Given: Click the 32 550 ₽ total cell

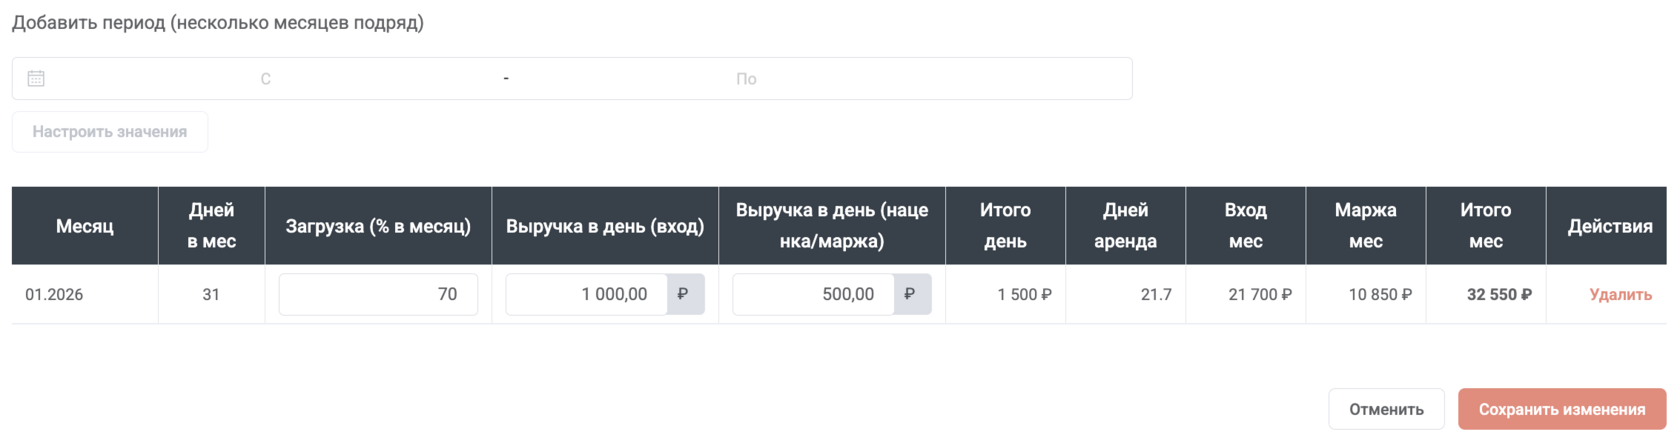Looking at the screenshot, I should 1498,294.
